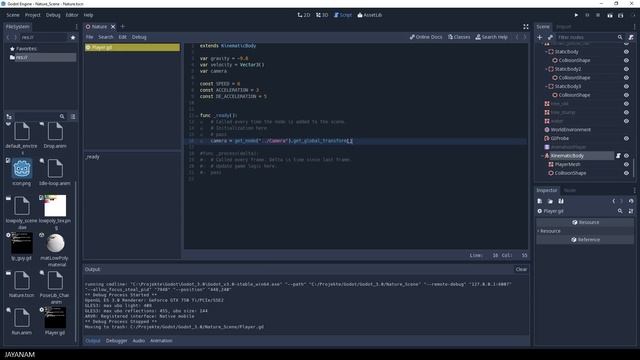The image size is (640, 360).
Task: Switch to the 3D workspace
Action: coord(322,15)
